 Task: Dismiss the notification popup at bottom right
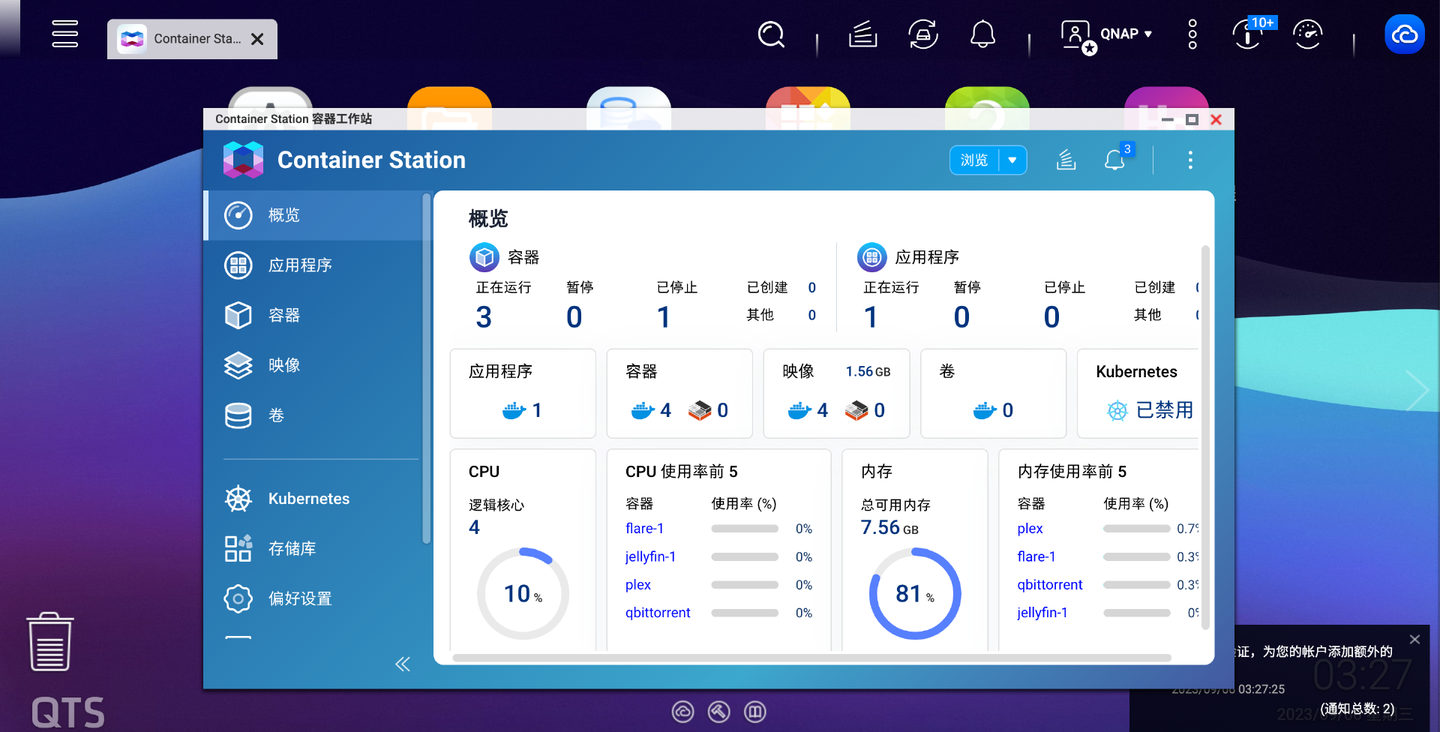(x=1414, y=639)
